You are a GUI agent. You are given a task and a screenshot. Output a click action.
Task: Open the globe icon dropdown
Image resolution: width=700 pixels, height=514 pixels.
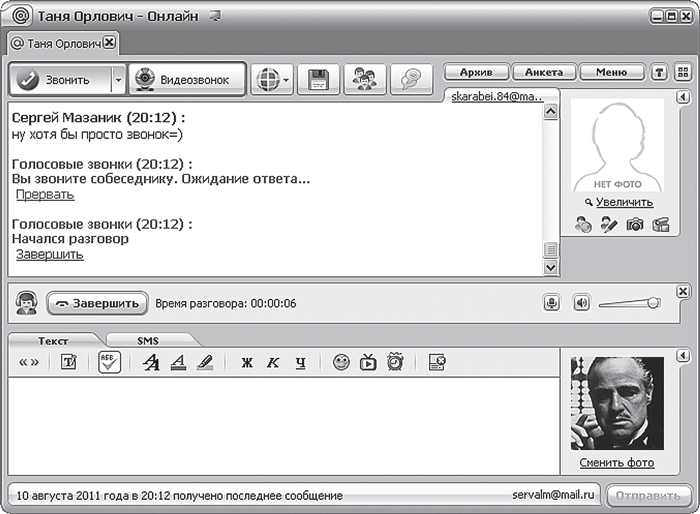272,80
